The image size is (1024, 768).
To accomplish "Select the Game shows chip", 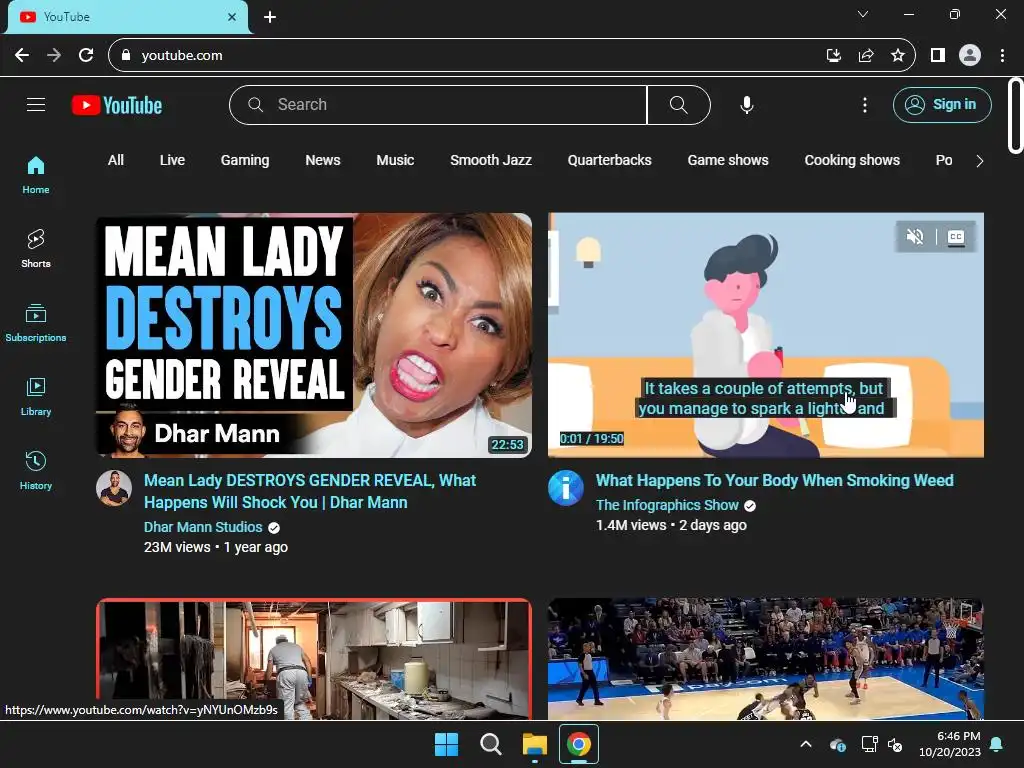I will [x=728, y=160].
